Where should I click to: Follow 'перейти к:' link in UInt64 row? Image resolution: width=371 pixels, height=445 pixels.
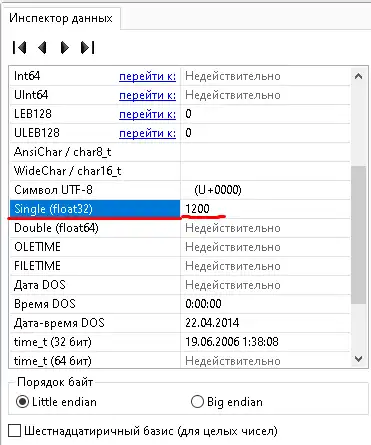point(147,95)
